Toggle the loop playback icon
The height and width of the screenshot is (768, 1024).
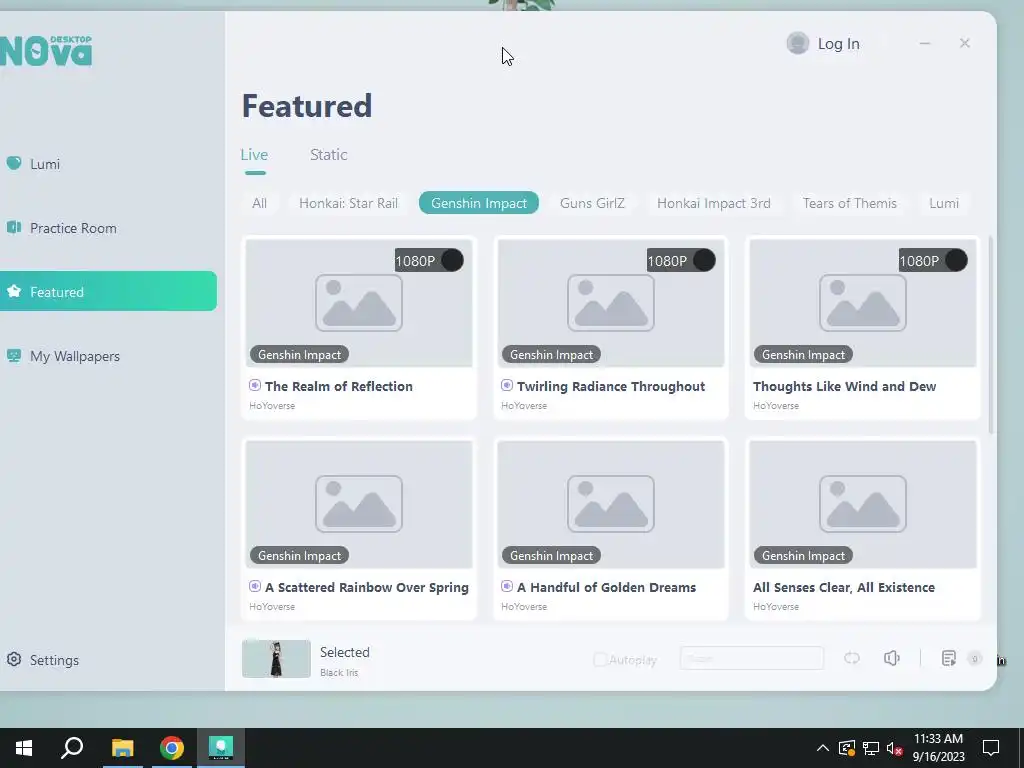[852, 658]
